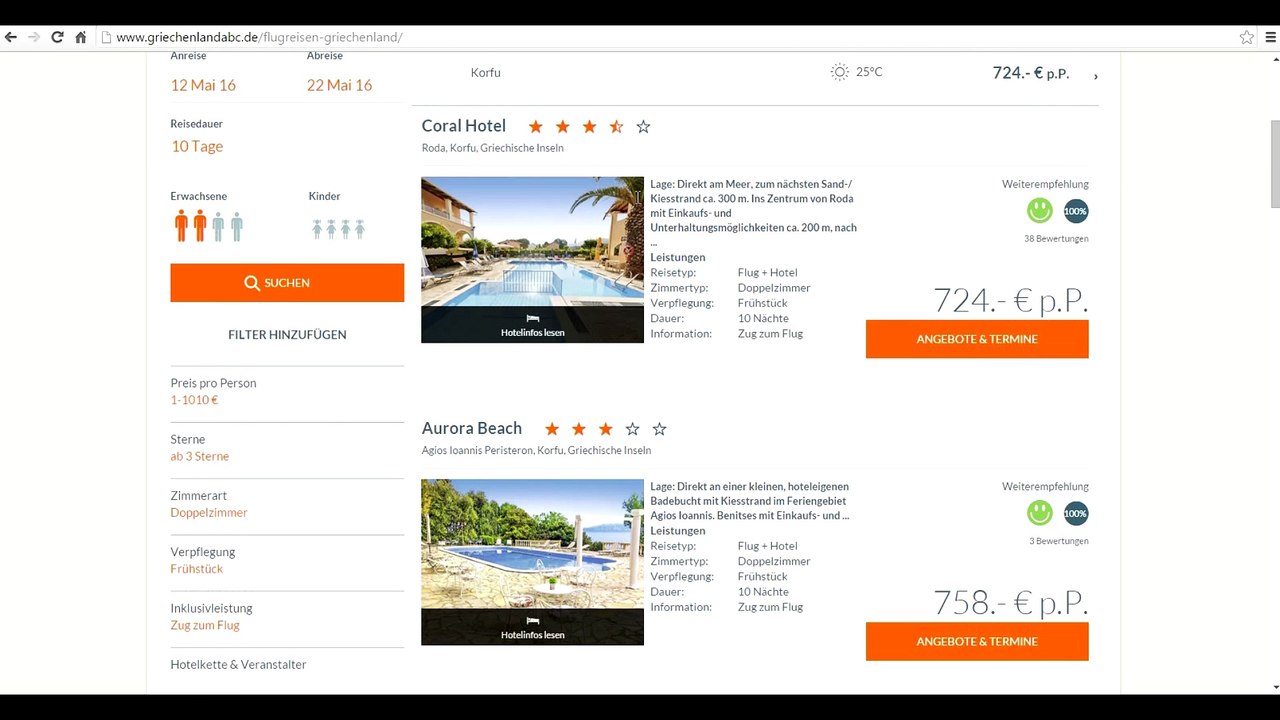The height and width of the screenshot is (720, 1280).
Task: Open the Aurora Beach title link
Action: coord(472,428)
